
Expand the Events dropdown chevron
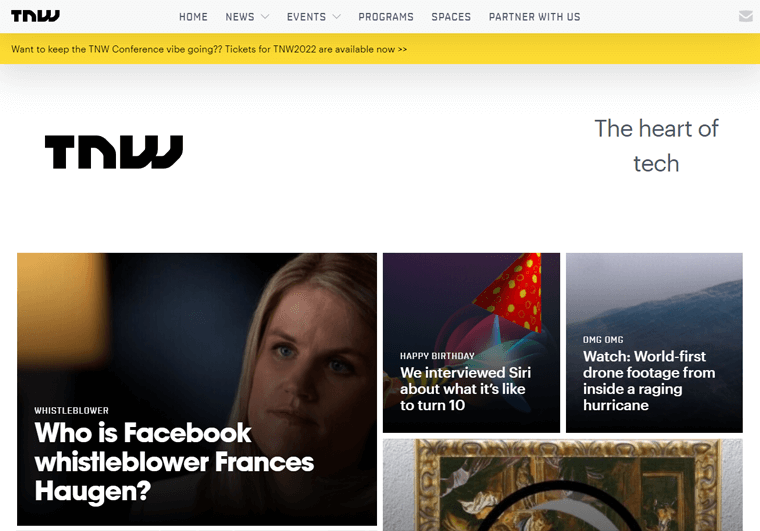(336, 16)
